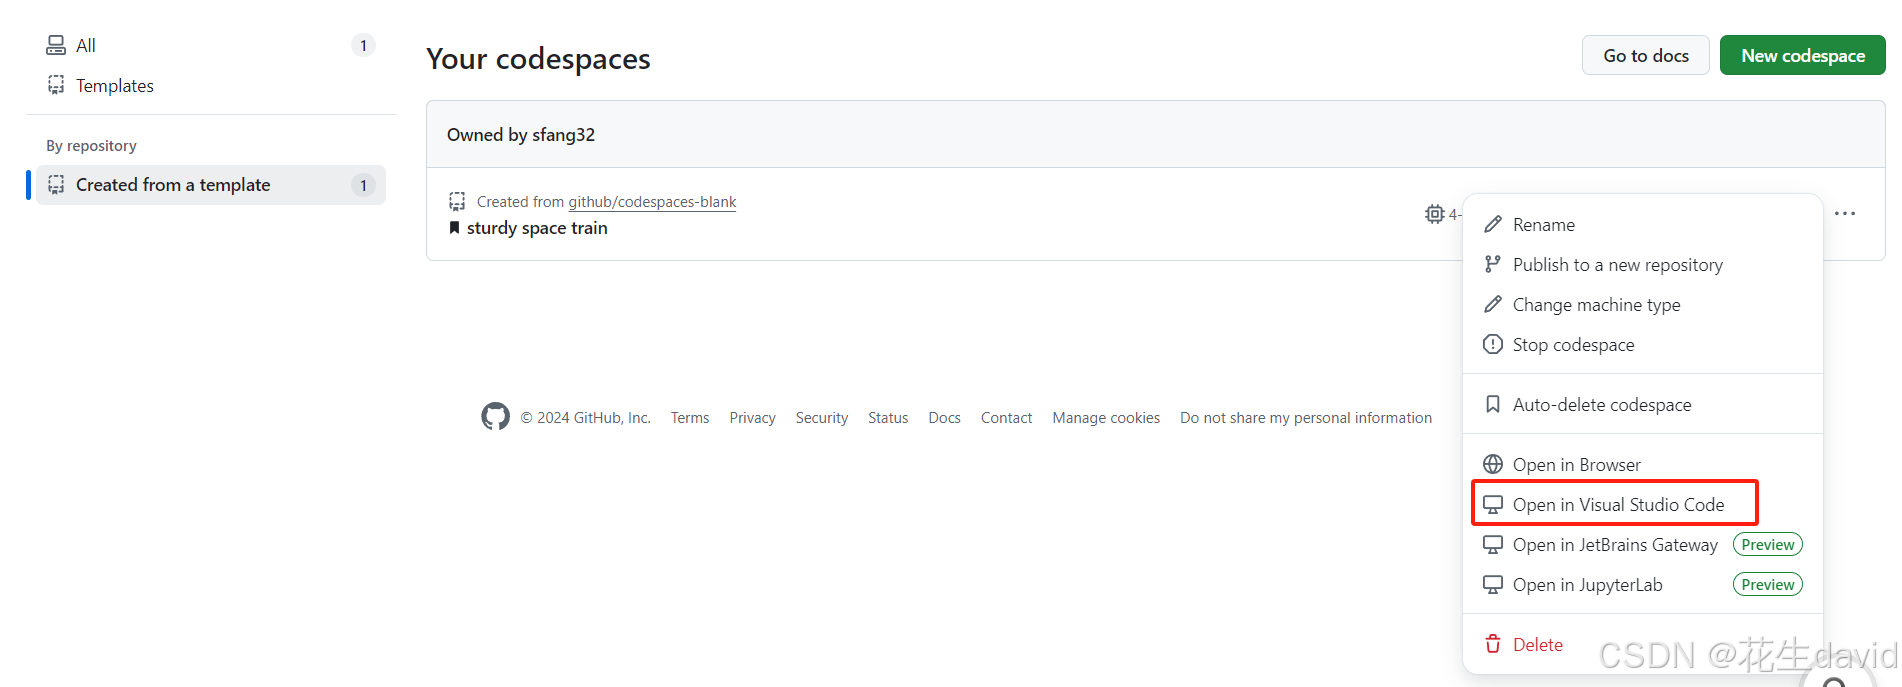Open the Status footer link
Image resolution: width=1902 pixels, height=687 pixels.
[x=888, y=417]
